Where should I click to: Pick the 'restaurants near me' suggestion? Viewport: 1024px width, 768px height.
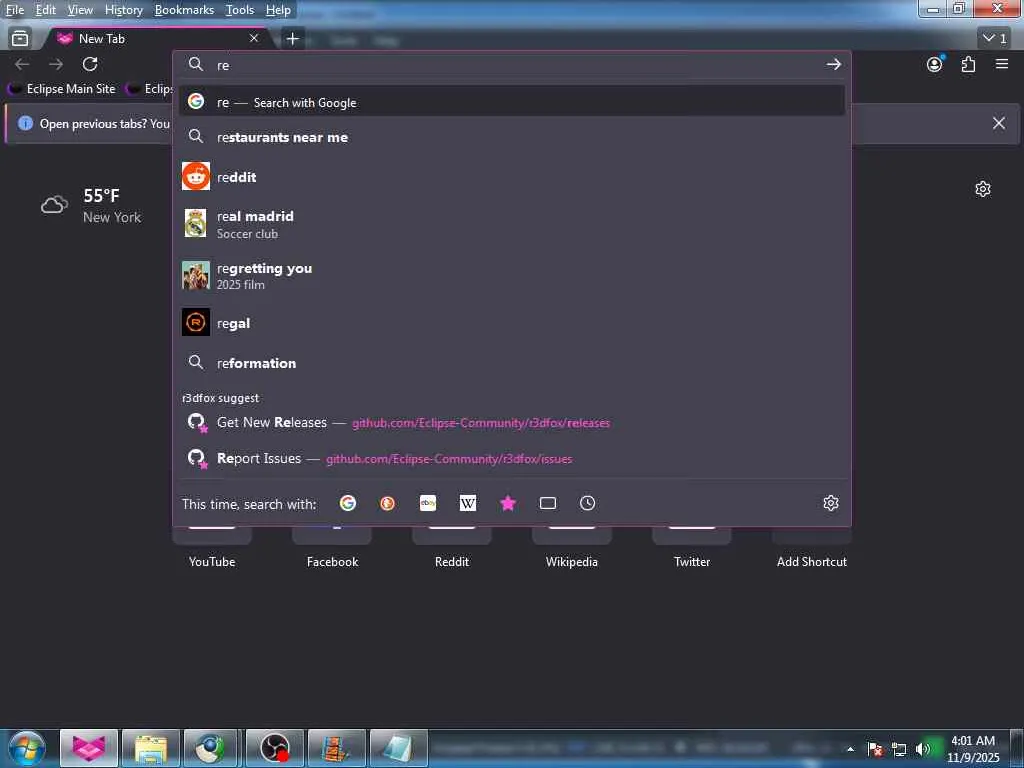pos(511,137)
